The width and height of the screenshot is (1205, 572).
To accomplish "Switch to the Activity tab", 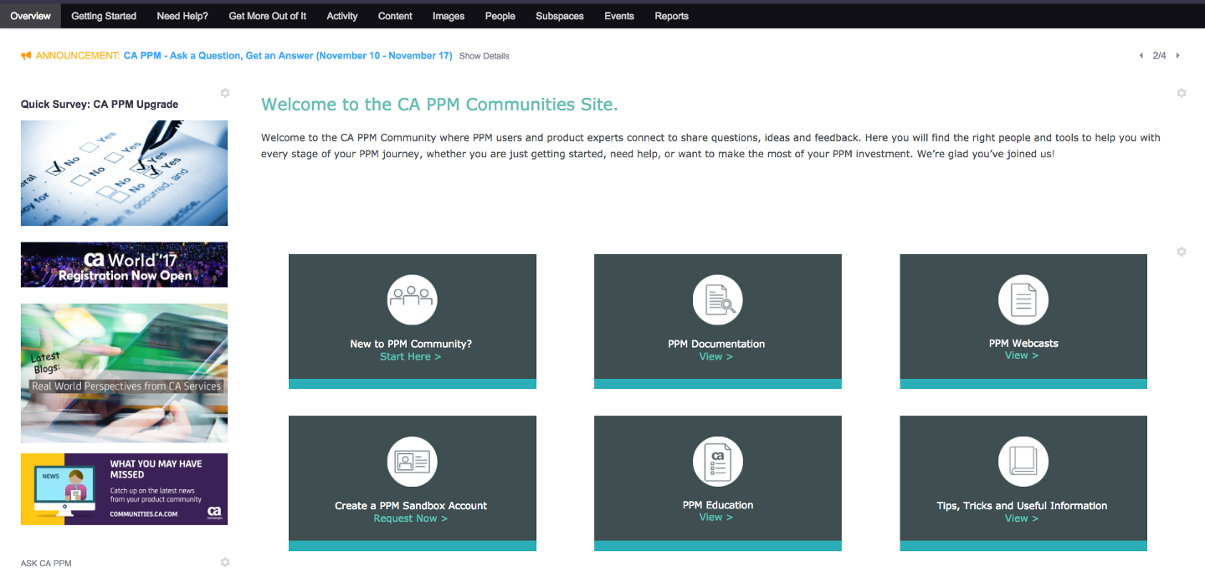I will [x=342, y=16].
